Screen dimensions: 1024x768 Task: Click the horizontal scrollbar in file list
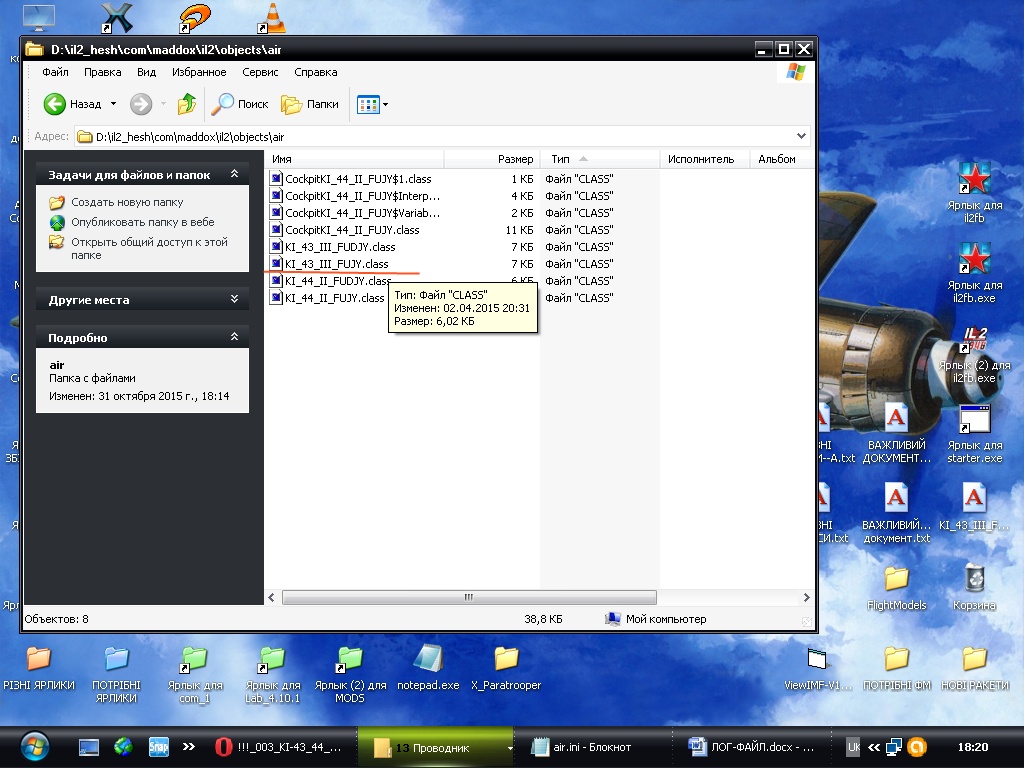tap(468, 597)
